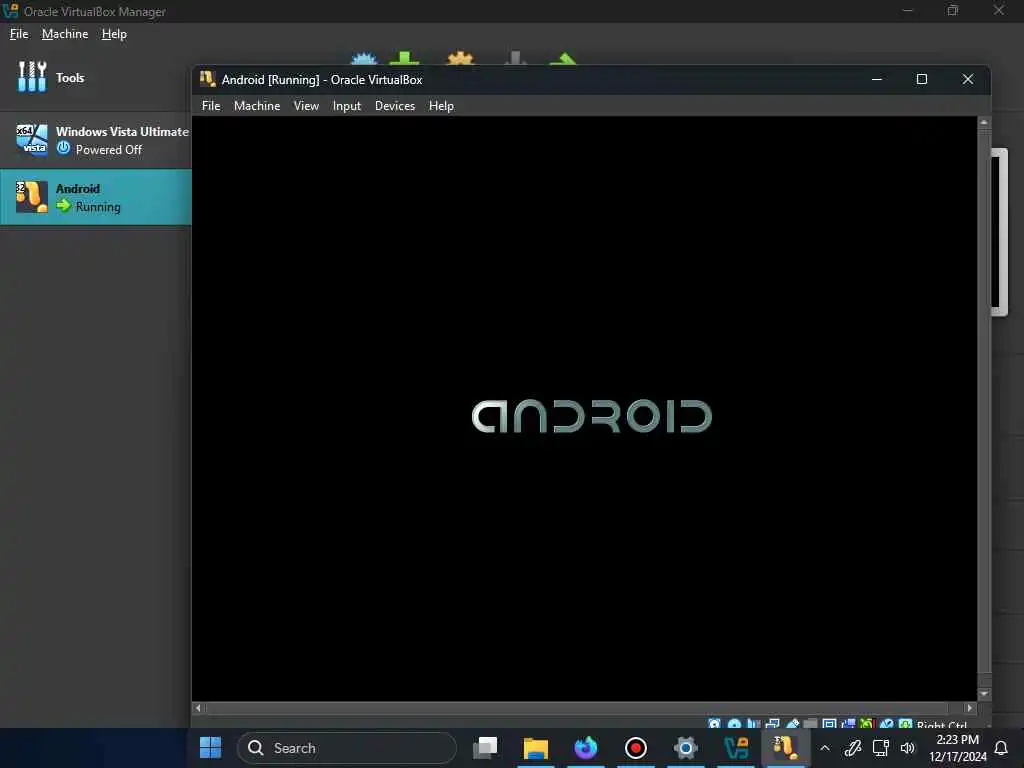Open Settings gear app on taskbar

(686, 748)
